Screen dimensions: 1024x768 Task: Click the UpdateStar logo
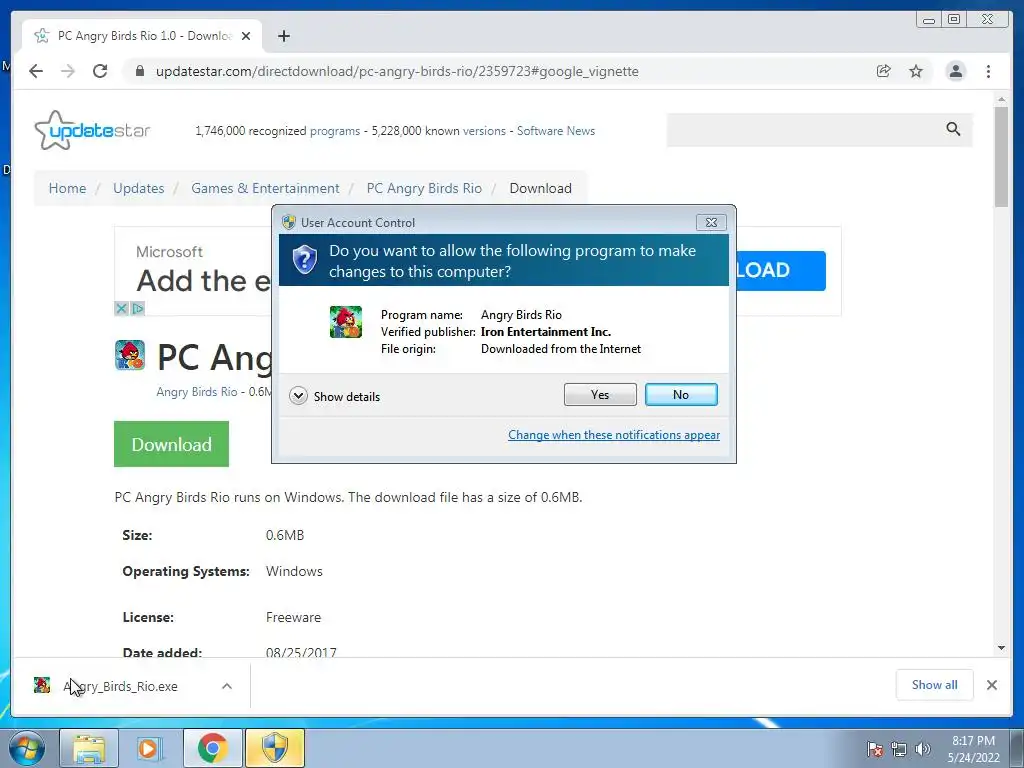92,130
